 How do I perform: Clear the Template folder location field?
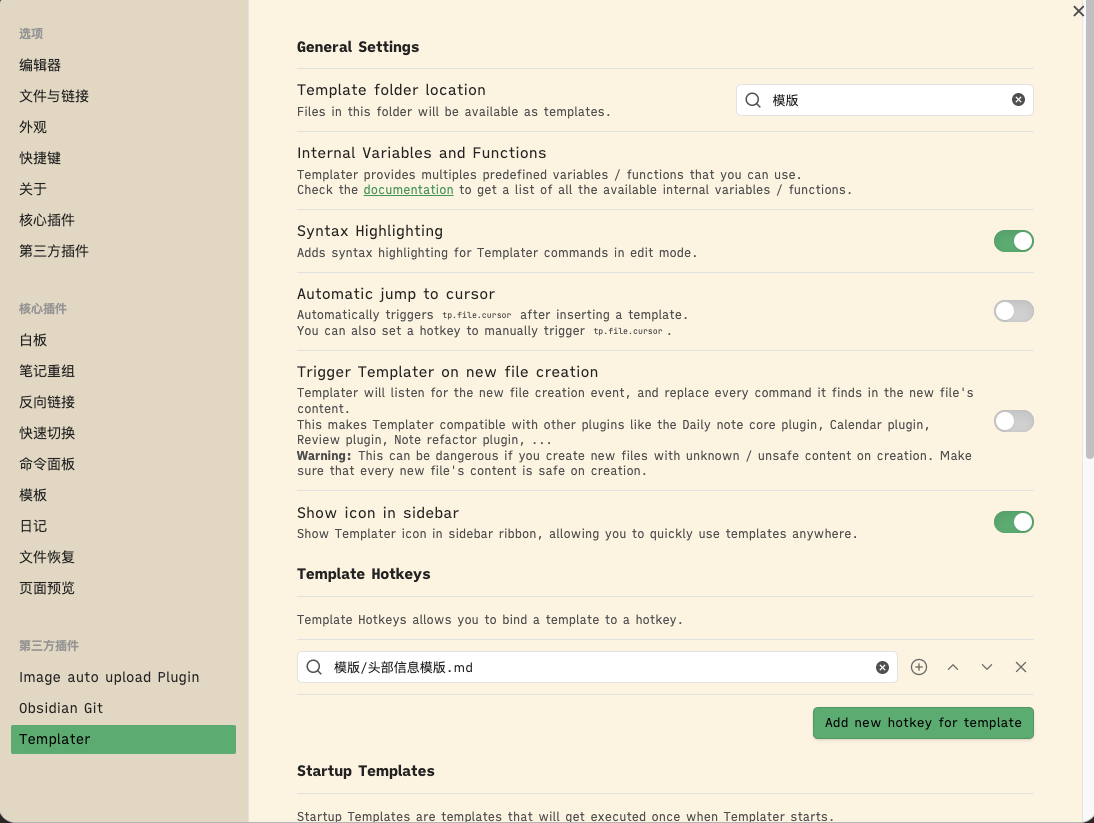[1018, 100]
